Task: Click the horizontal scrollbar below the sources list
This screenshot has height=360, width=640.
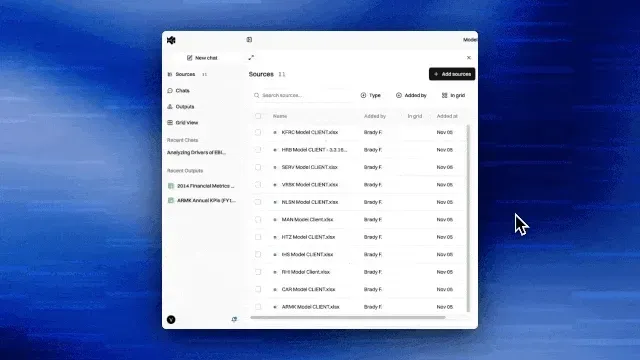Action: [x=348, y=317]
